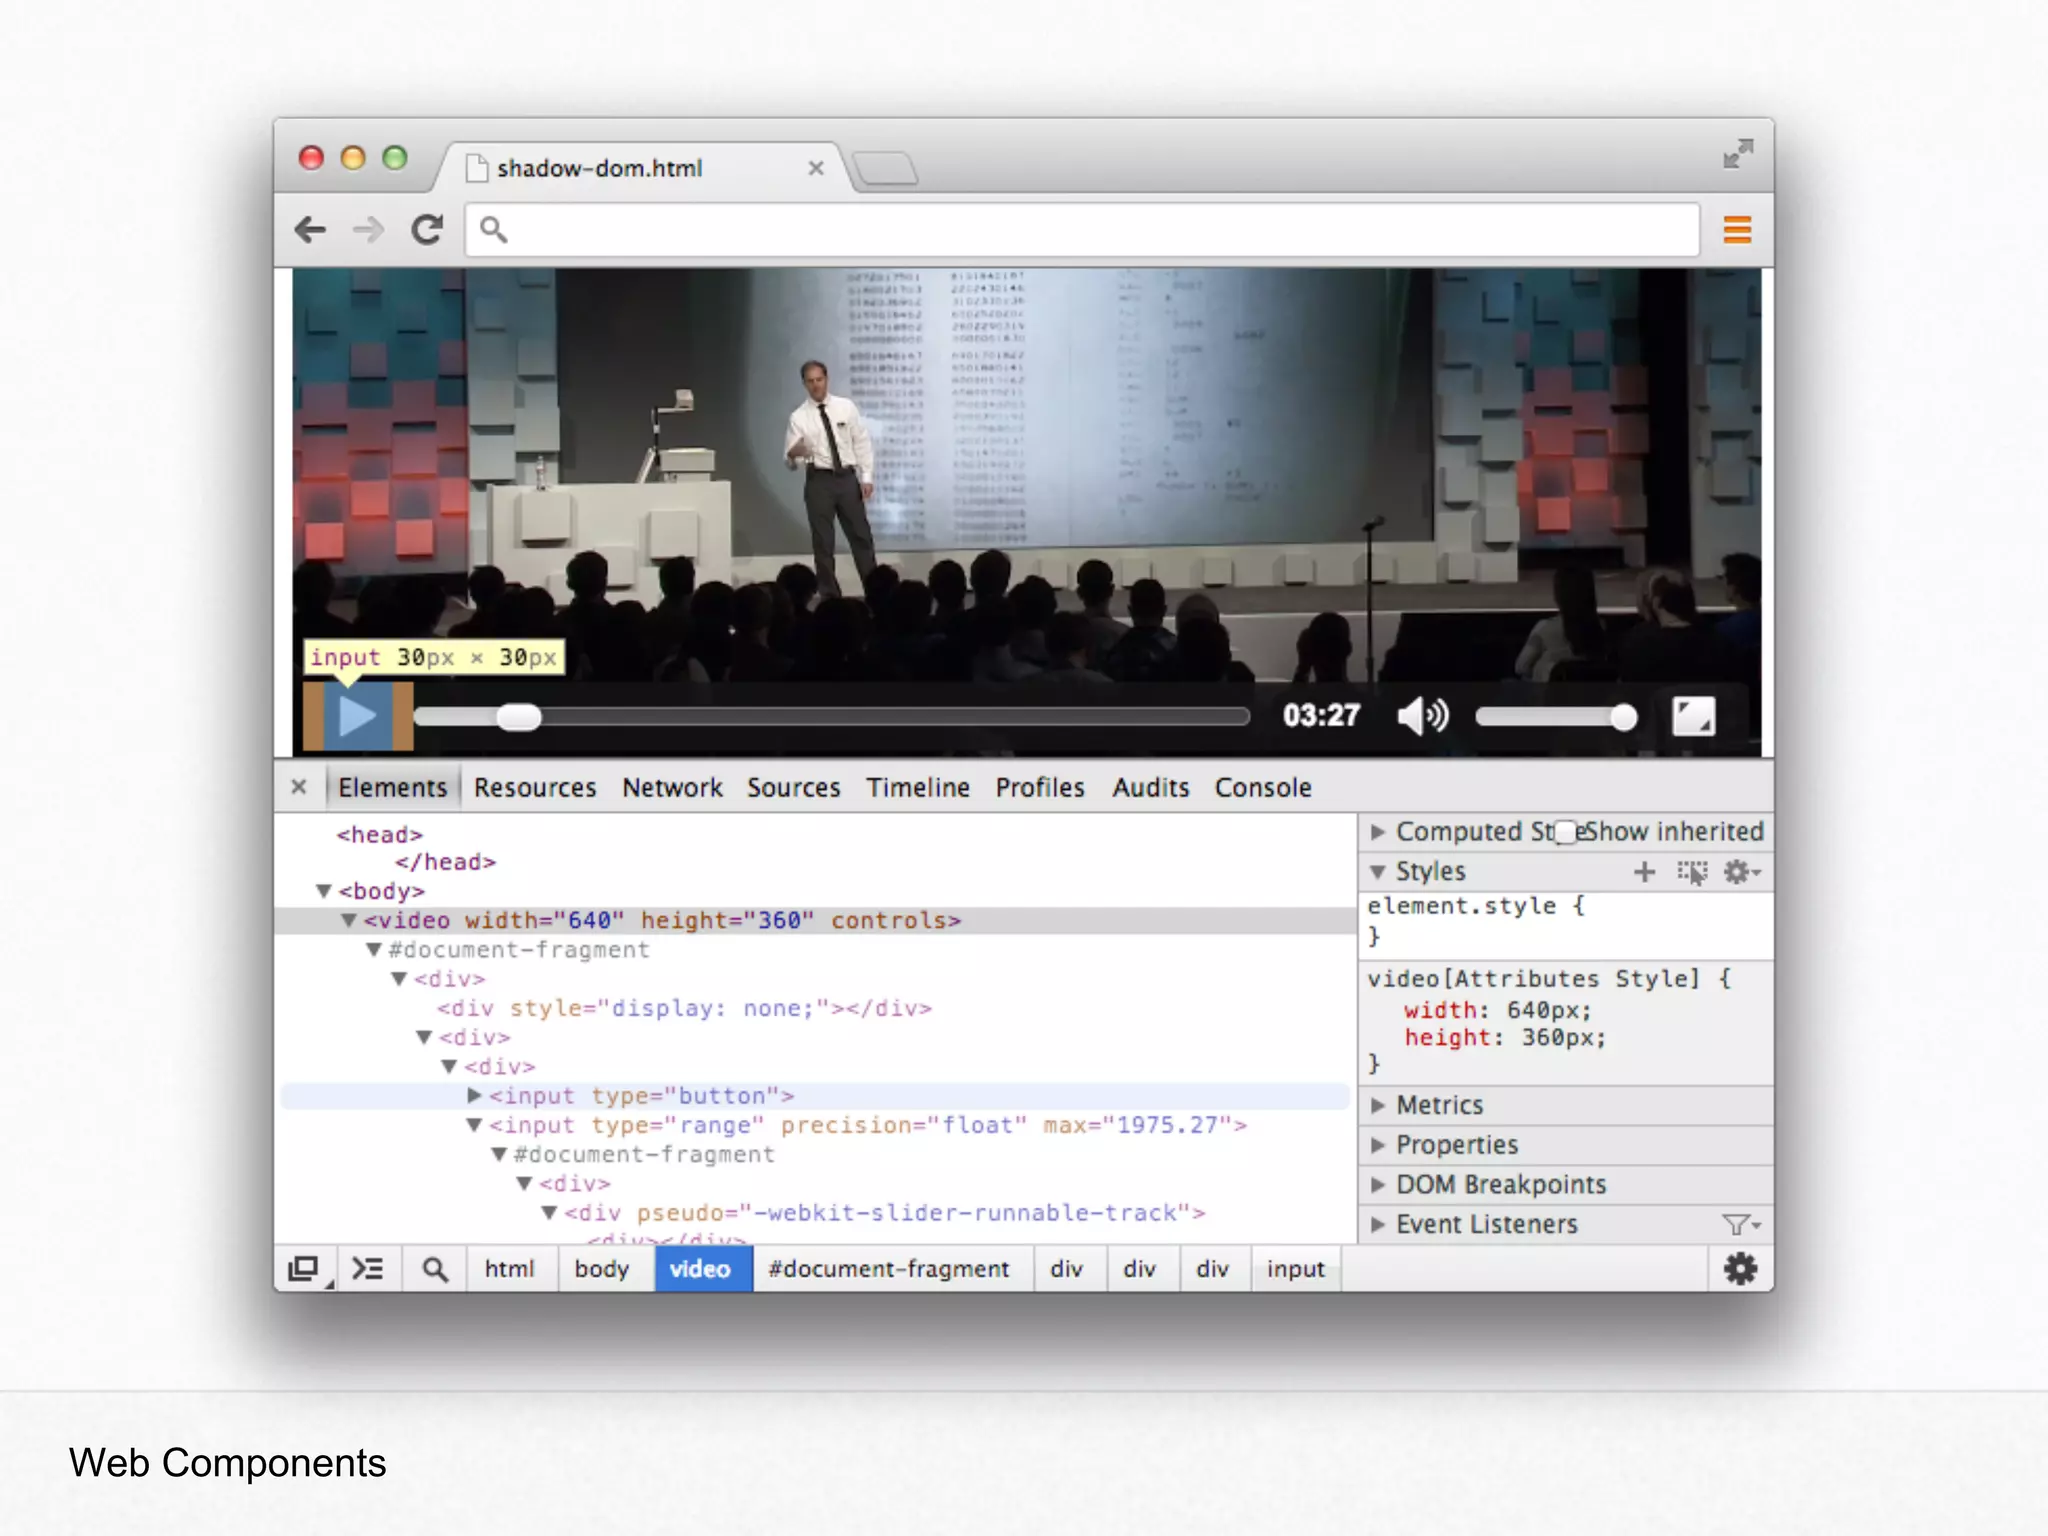The image size is (2048, 1536).
Task: Expand the DOM Breakpoints section
Action: point(1378,1185)
